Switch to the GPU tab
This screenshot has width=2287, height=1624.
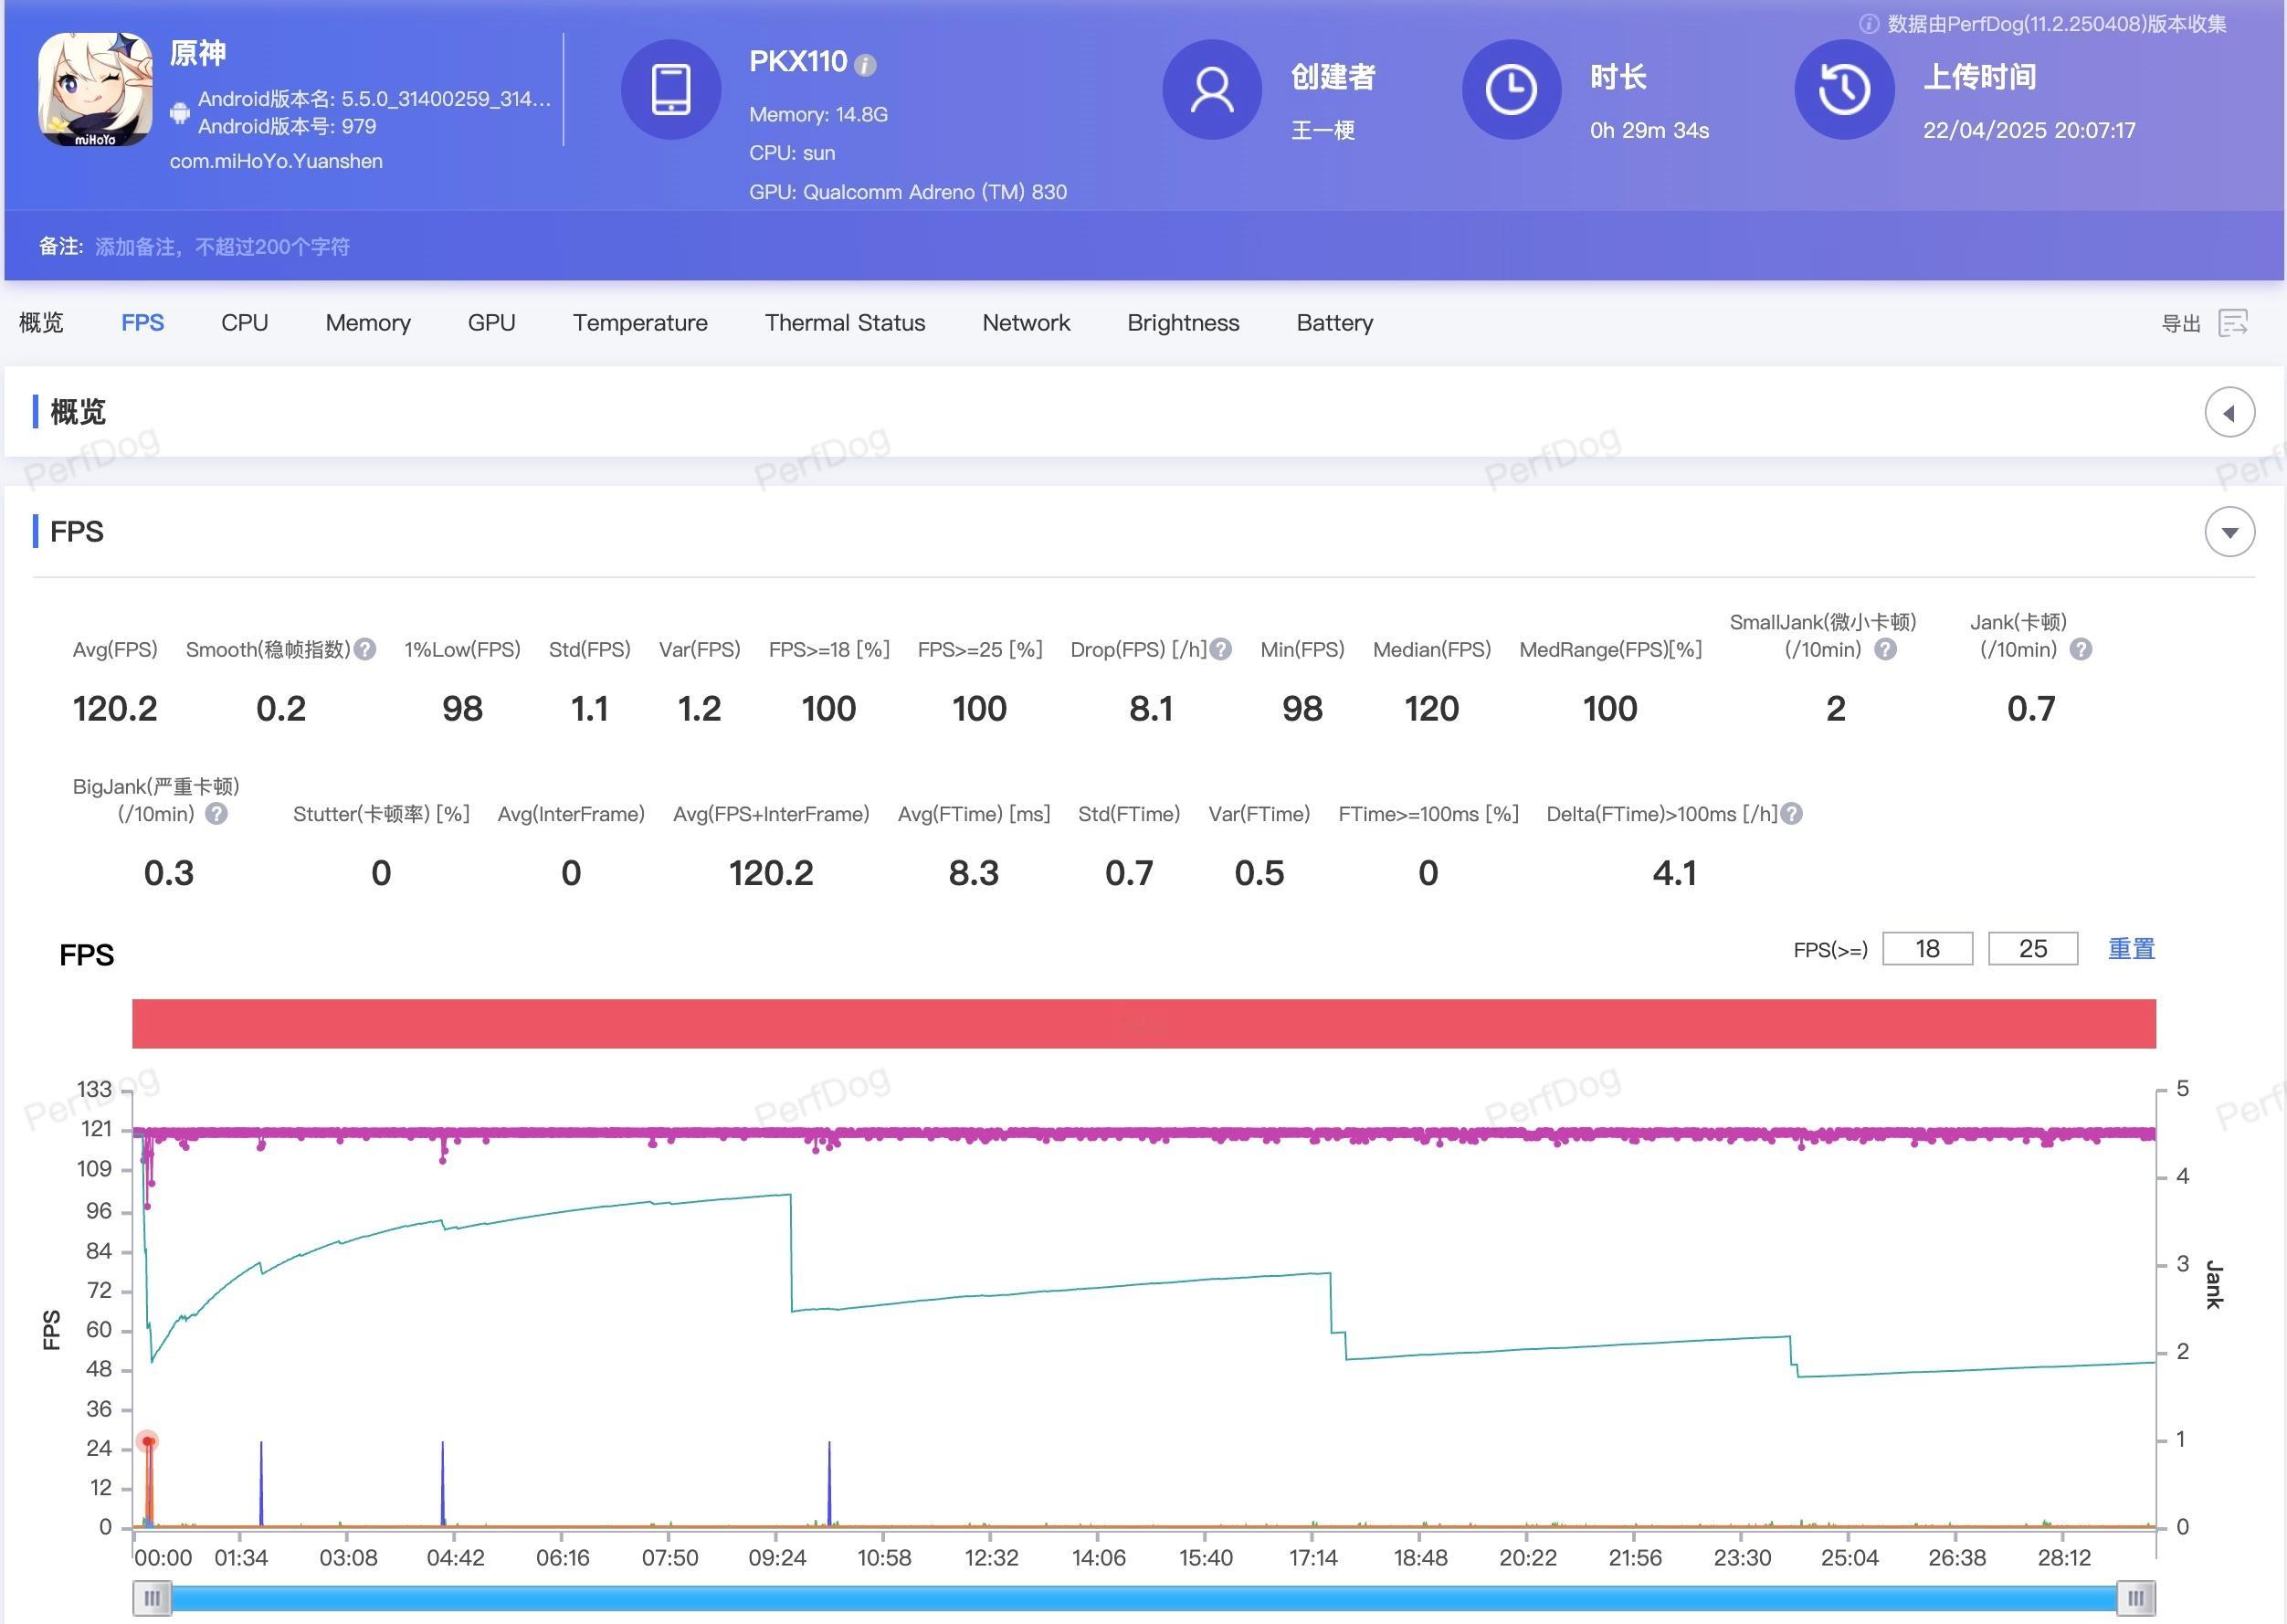click(x=491, y=322)
